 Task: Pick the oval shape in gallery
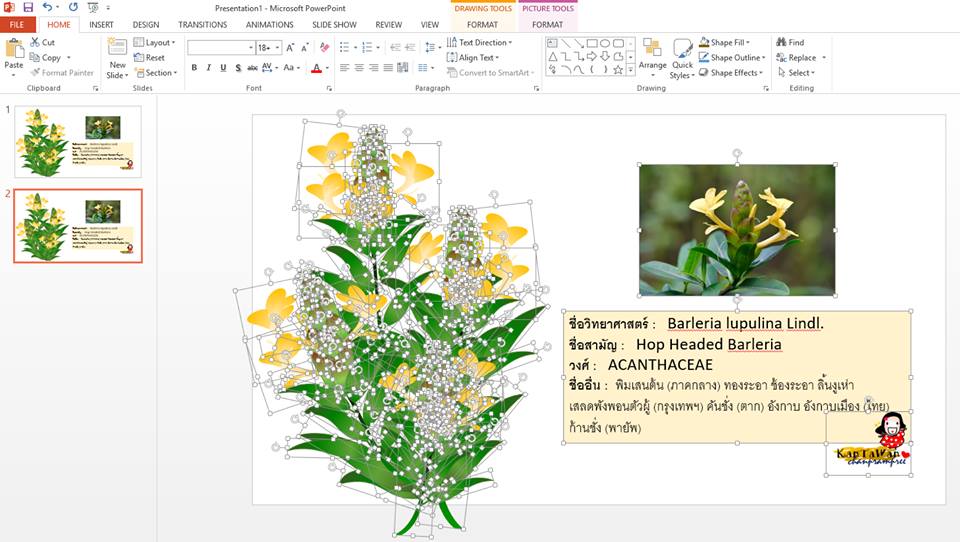pyautogui.click(x=605, y=43)
